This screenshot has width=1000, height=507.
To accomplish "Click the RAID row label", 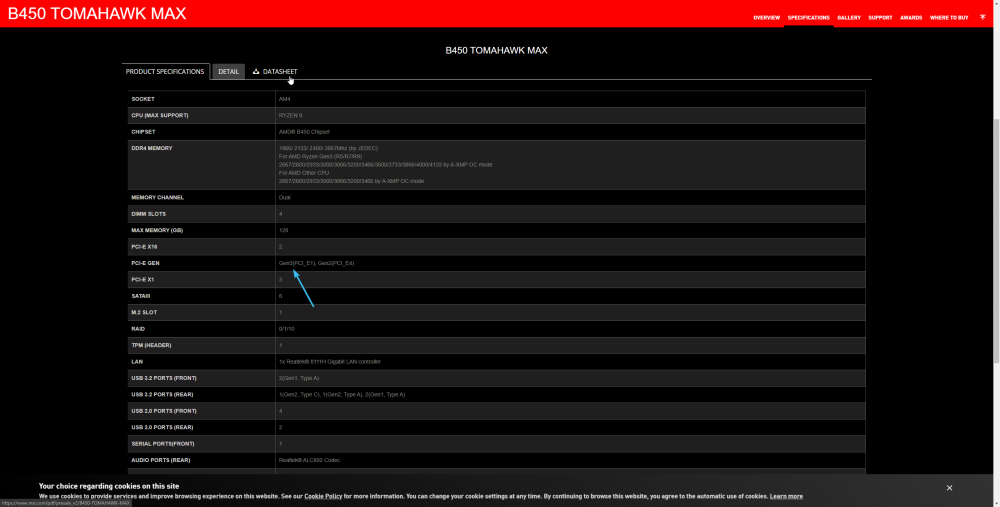I will click(138, 329).
